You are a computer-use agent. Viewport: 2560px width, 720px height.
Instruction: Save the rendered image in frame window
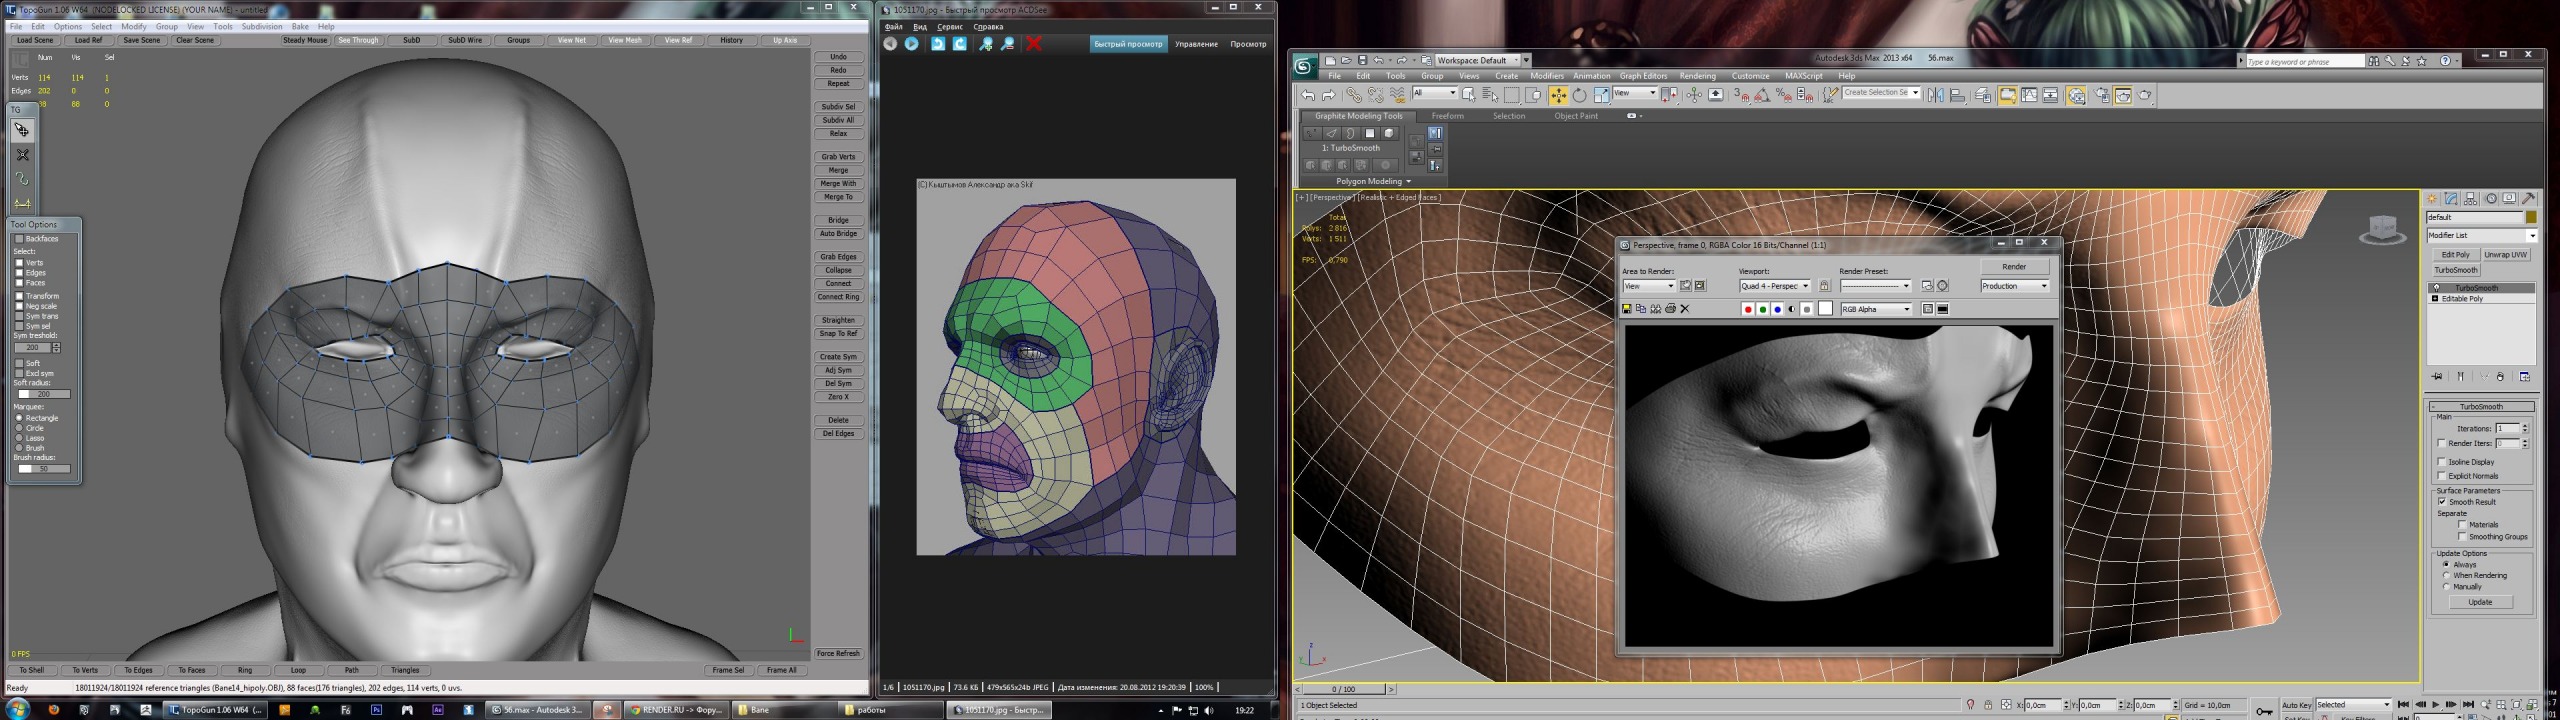click(1627, 309)
